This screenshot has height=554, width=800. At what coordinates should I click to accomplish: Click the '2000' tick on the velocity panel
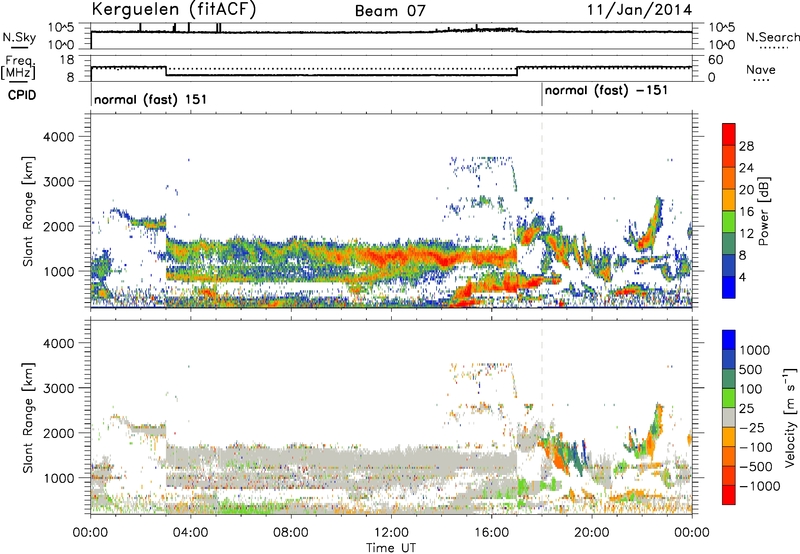[59, 433]
